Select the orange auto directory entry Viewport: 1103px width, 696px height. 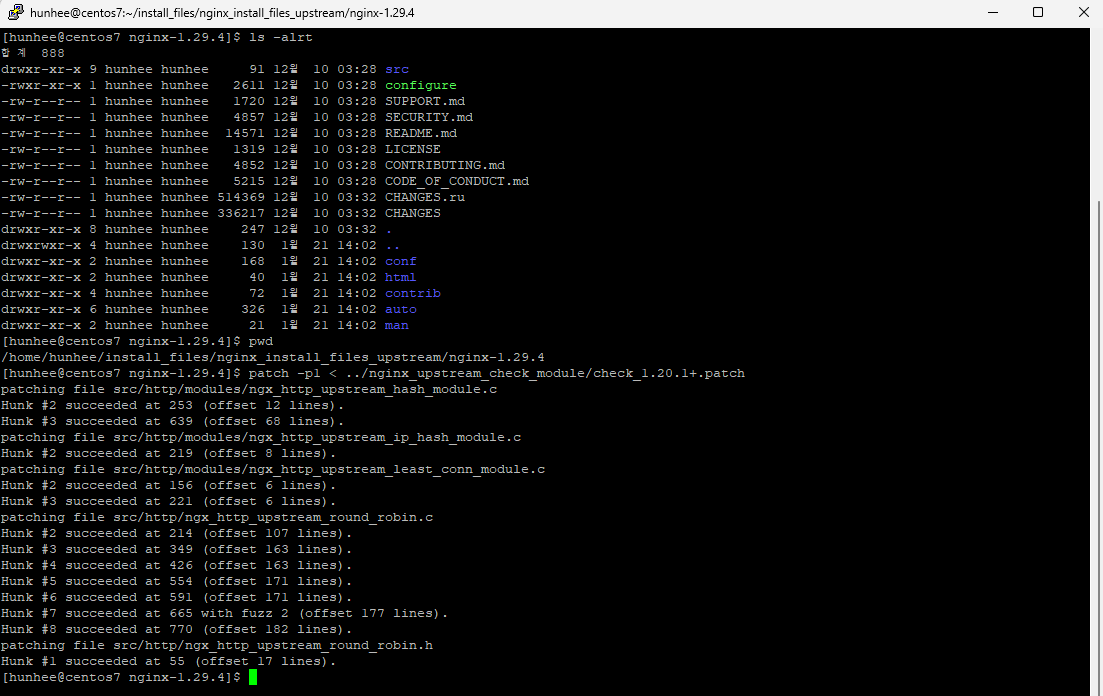400,309
